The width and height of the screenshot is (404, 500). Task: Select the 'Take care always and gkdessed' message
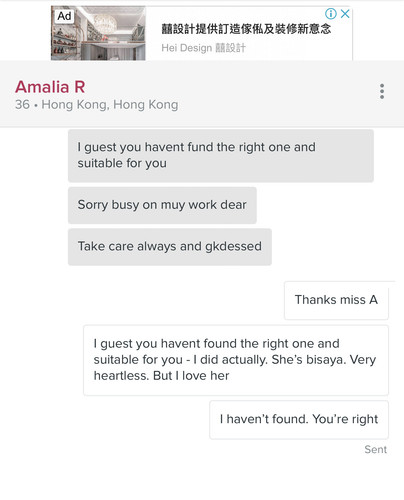coord(170,247)
